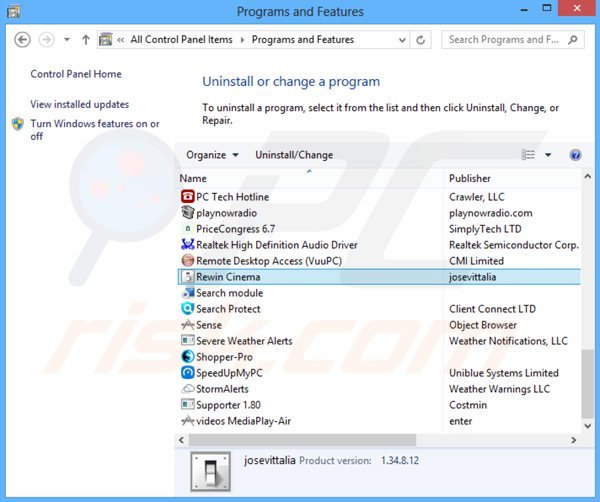The width and height of the screenshot is (600, 502).
Task: Click the 'SpeedUpMyPC' entry name
Action: tap(229, 373)
